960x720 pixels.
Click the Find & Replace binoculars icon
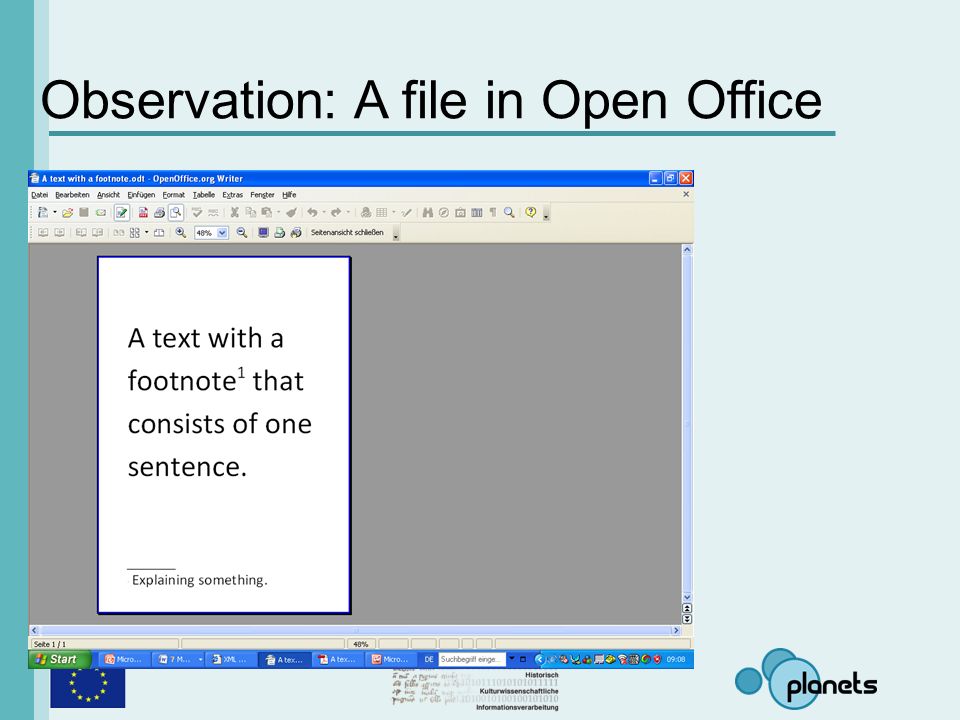[x=427, y=212]
